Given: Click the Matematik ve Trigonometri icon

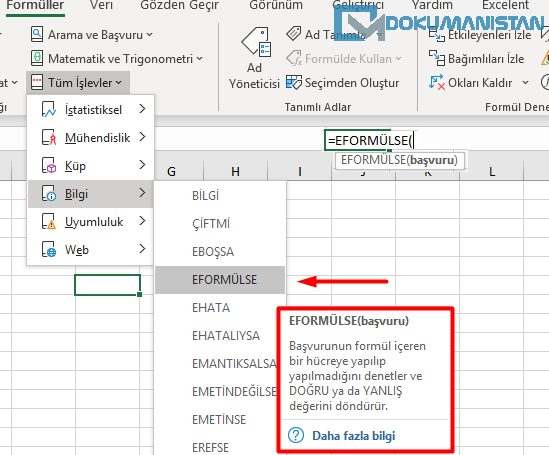Looking at the screenshot, I should pos(37,58).
